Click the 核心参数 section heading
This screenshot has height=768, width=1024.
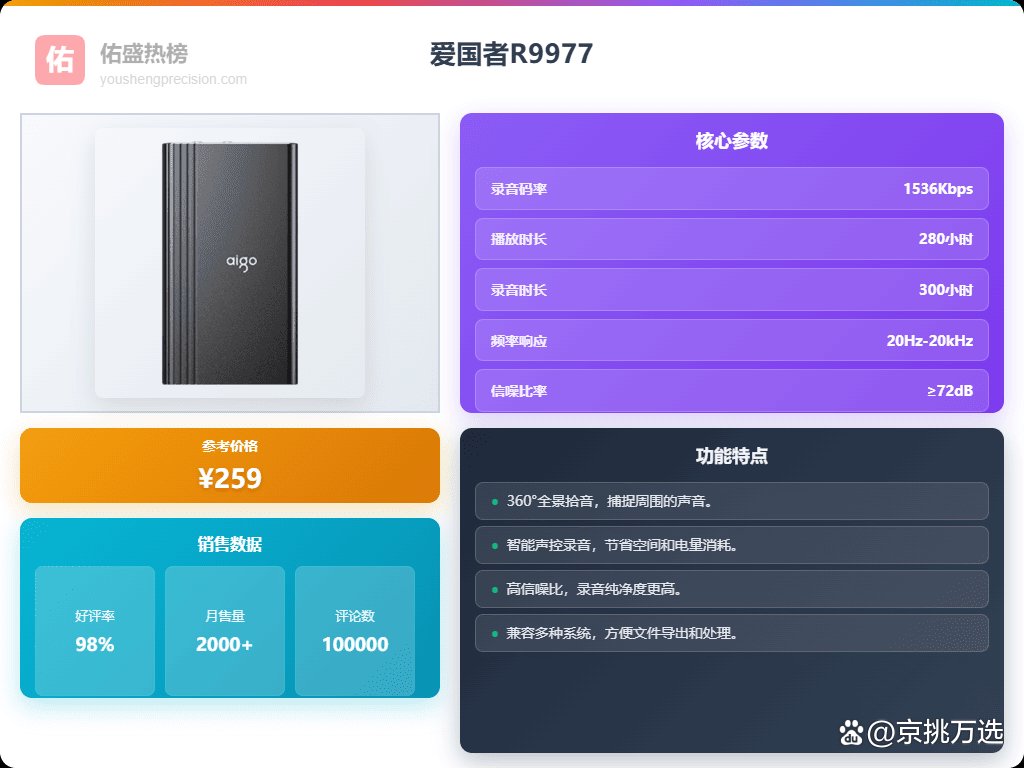[x=731, y=141]
